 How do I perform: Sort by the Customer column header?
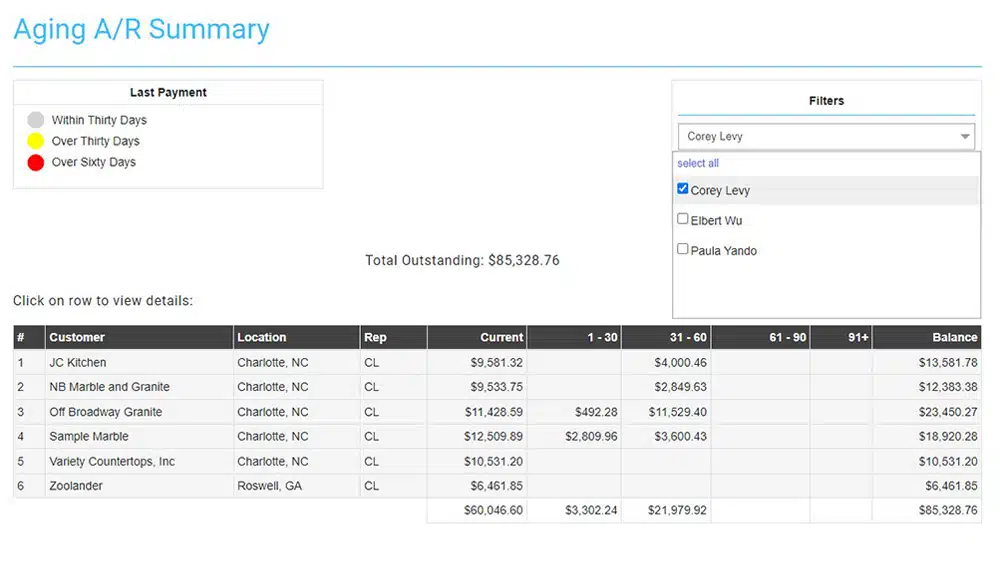pyautogui.click(x=77, y=337)
